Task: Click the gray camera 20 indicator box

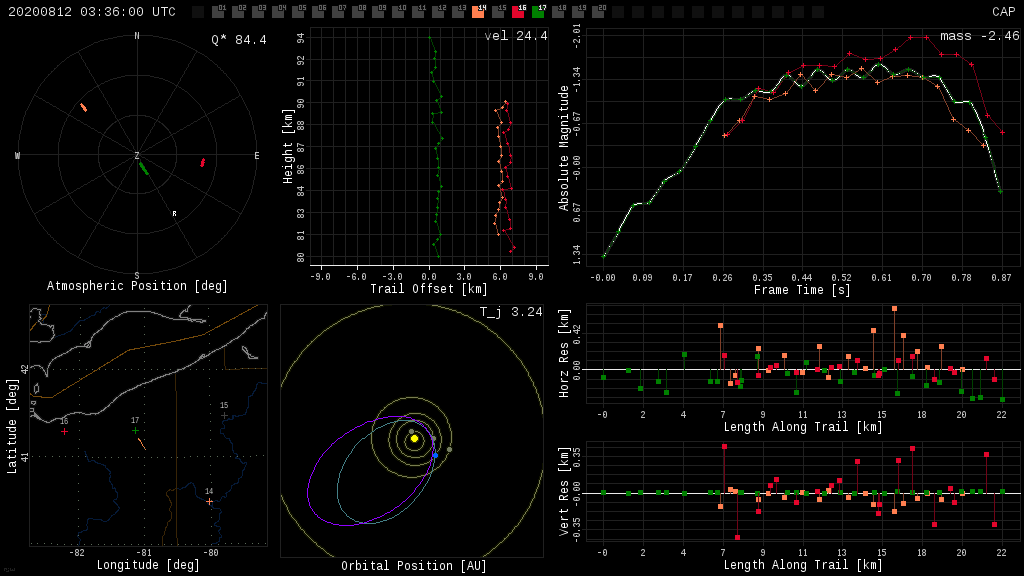Action: (598, 13)
